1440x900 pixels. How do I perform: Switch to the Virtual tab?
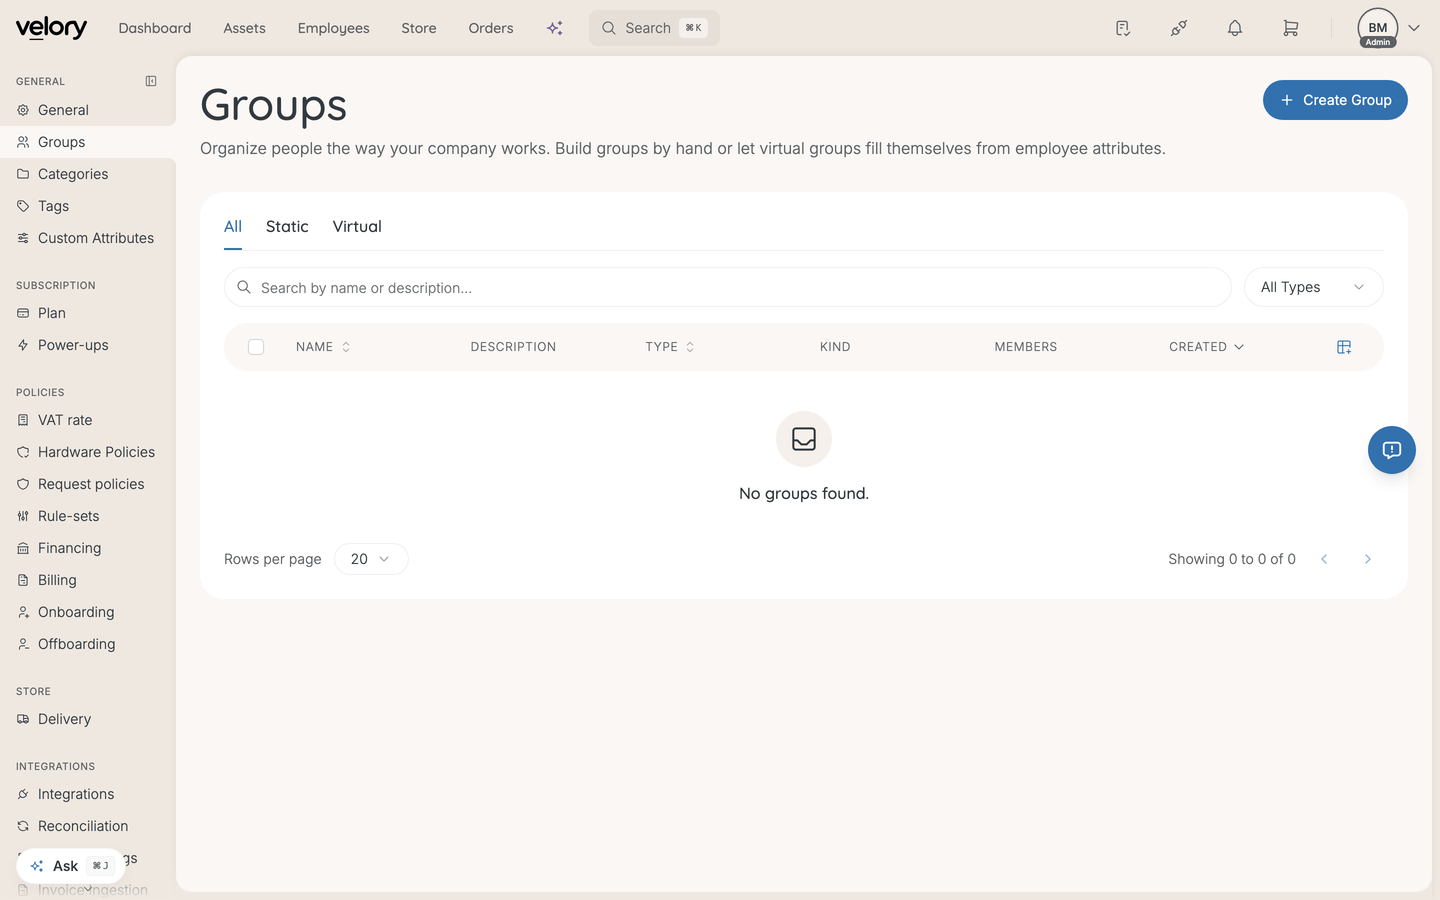[x=357, y=226]
